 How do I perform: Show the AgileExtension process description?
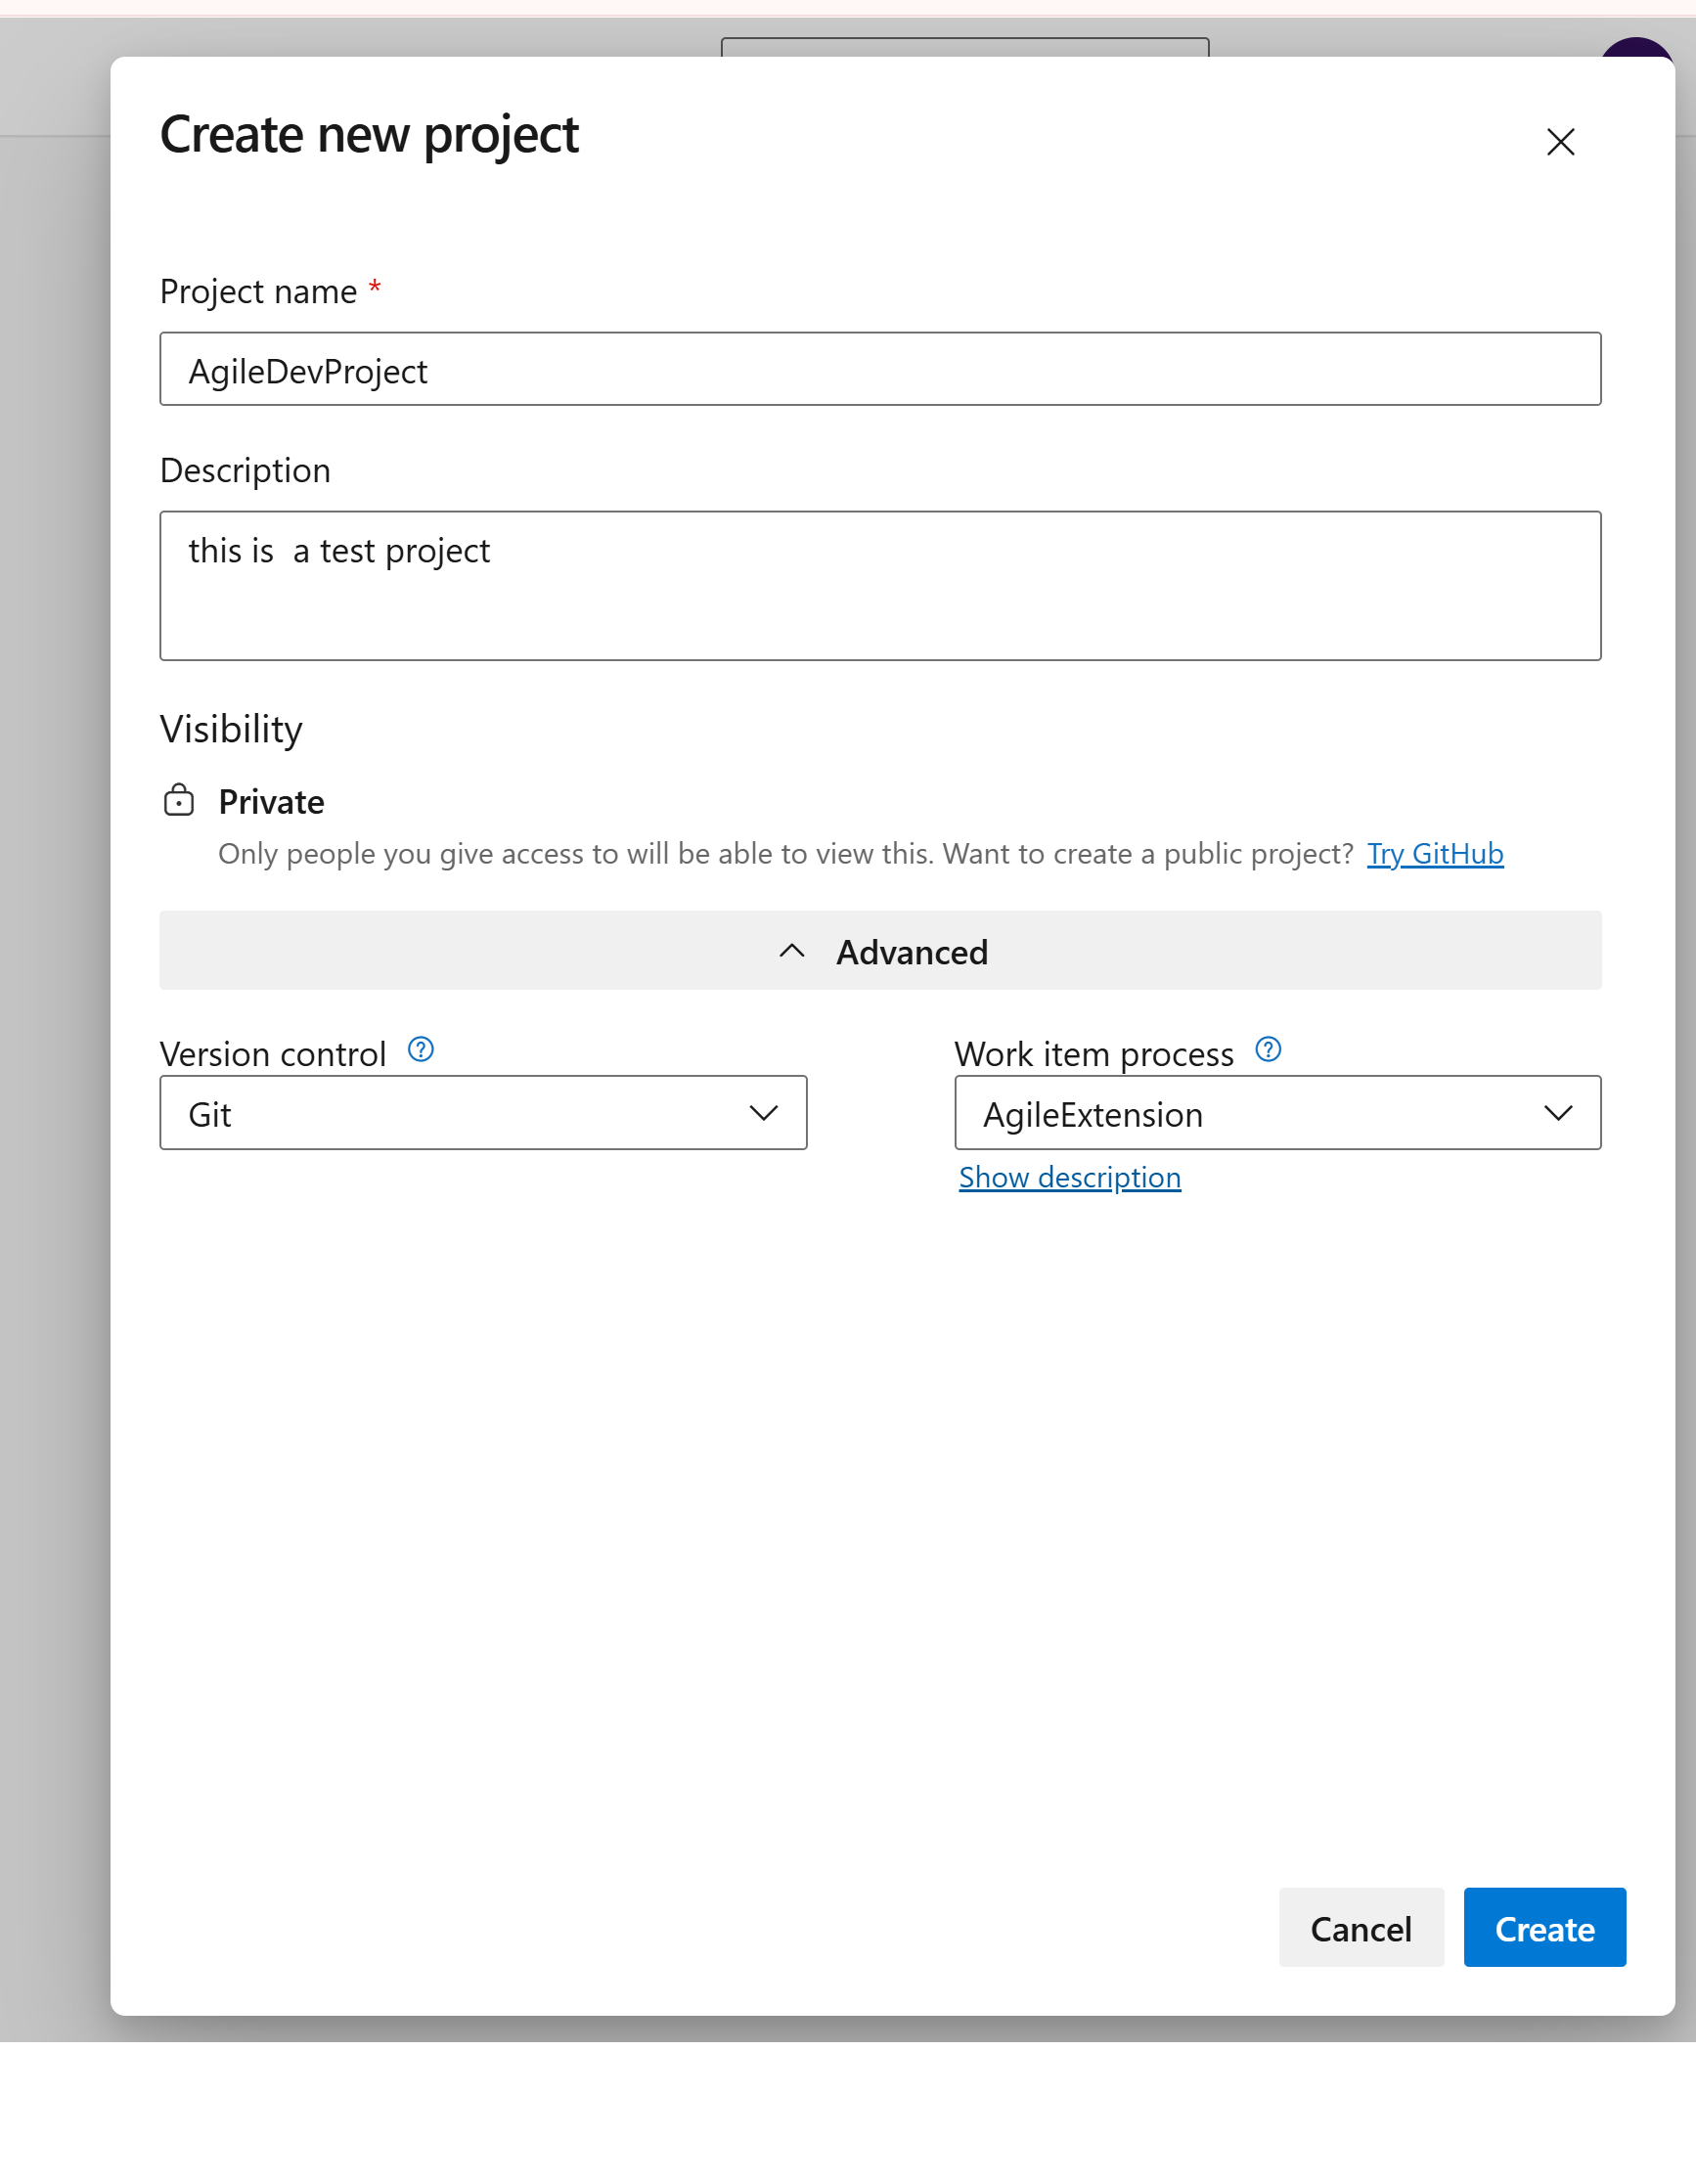1069,1177
